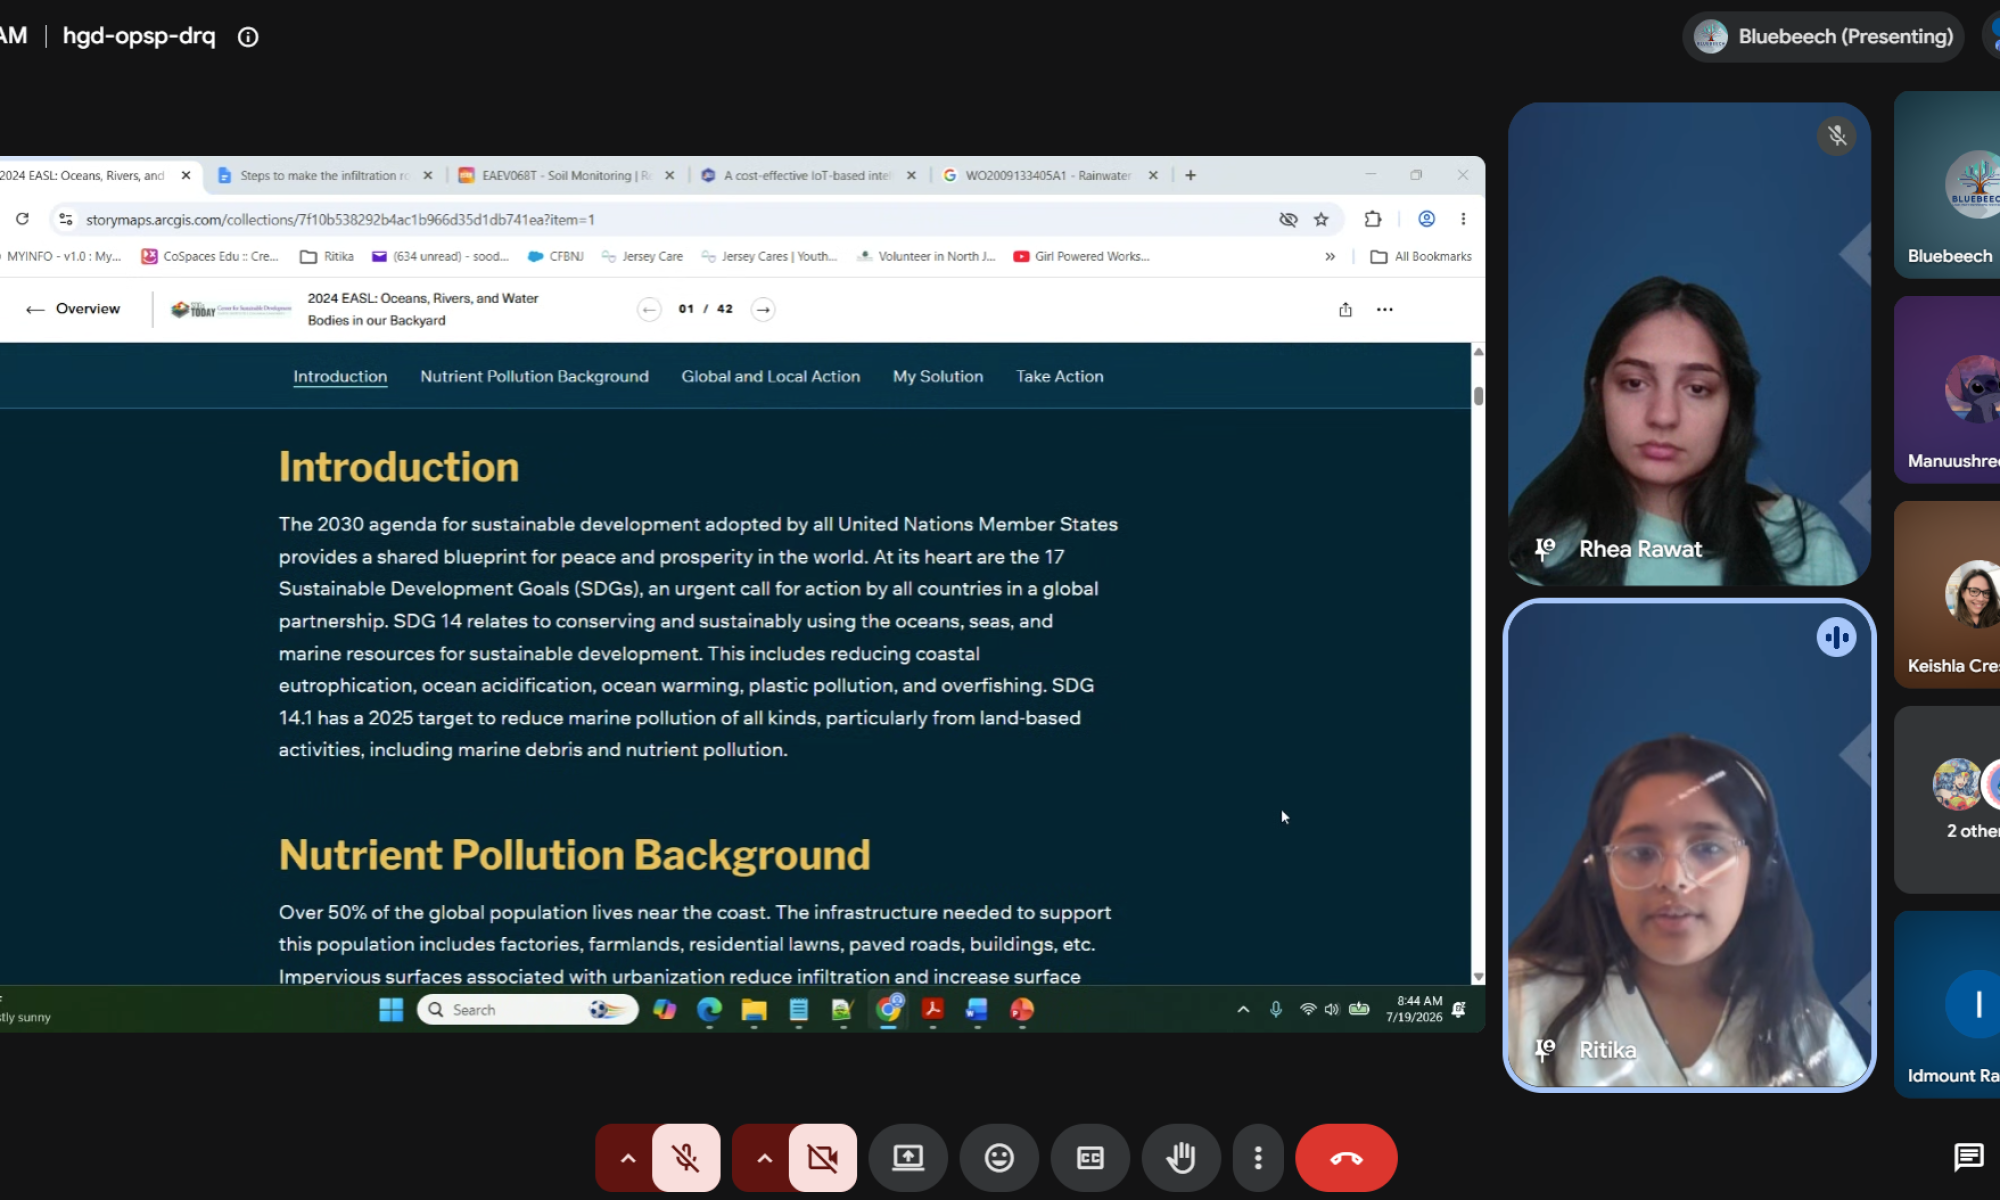Open Chrome profile icon
The image size is (2000, 1200).
tap(1427, 219)
